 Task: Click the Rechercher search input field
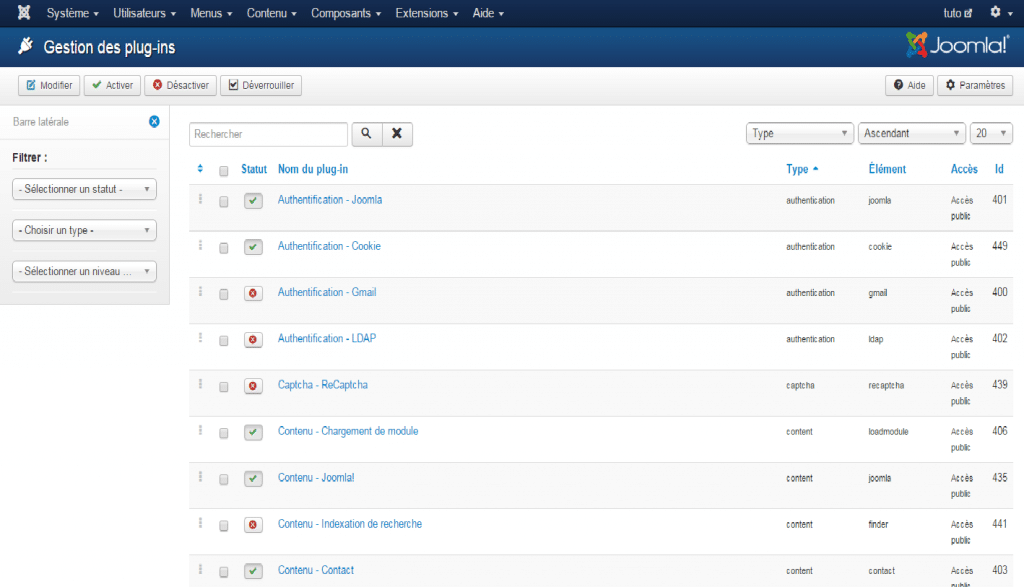pos(268,134)
